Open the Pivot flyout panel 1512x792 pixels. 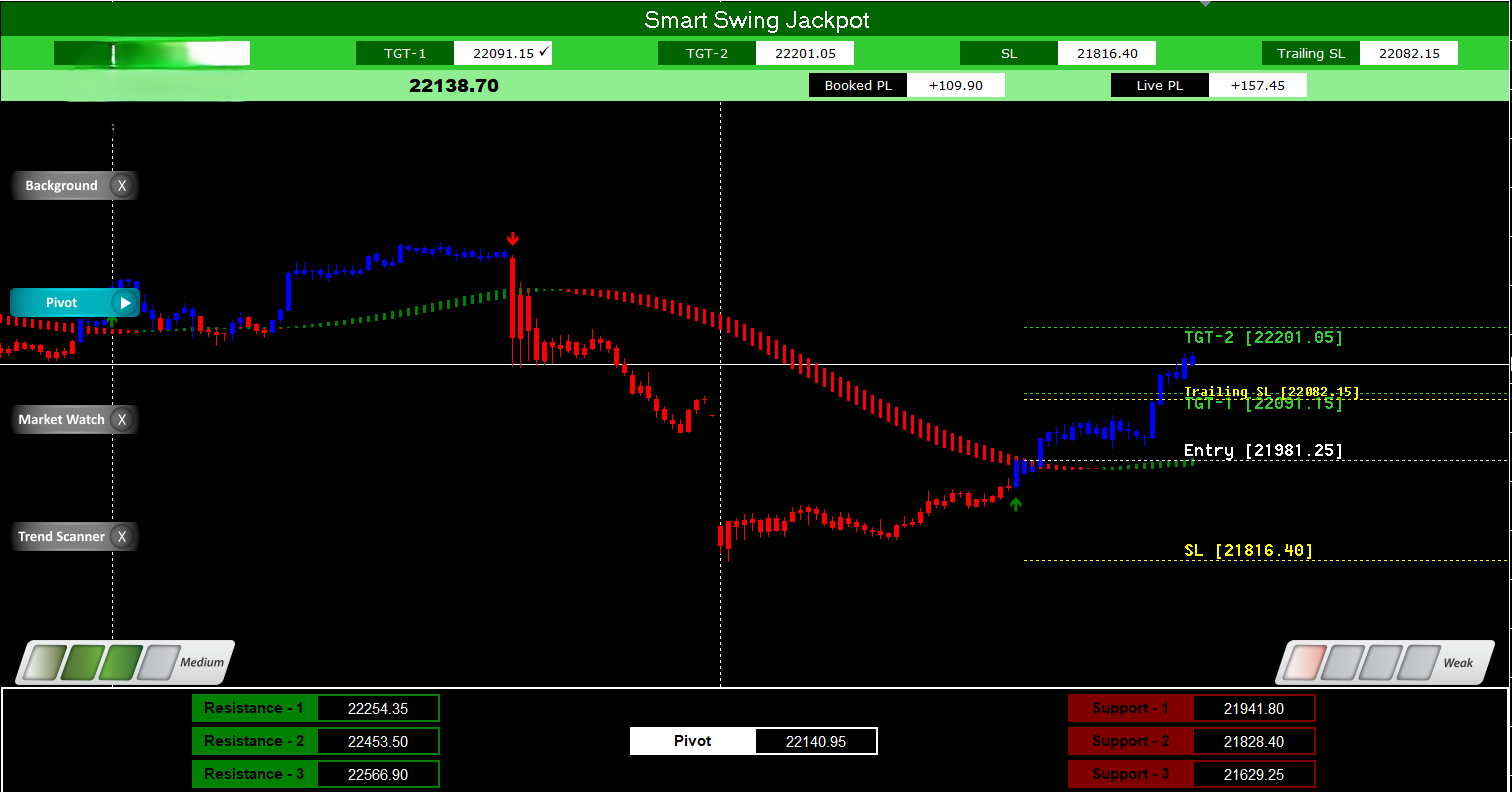point(60,301)
